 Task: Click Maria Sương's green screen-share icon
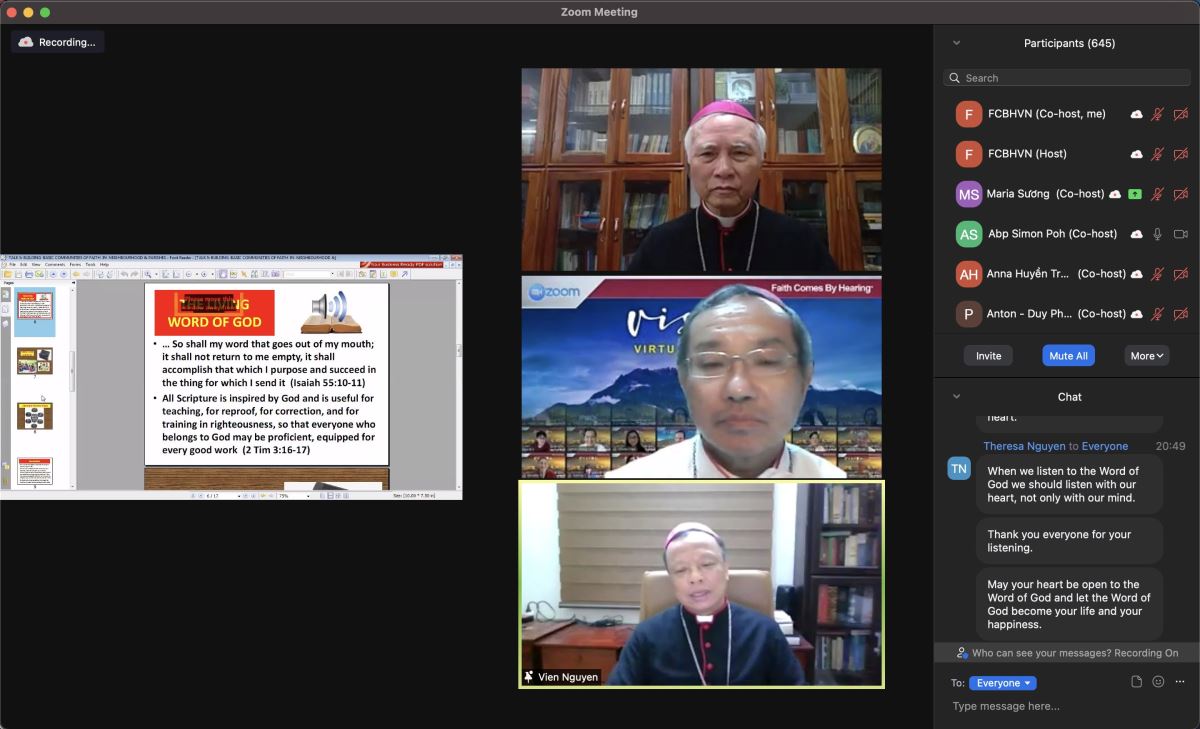coord(1135,194)
